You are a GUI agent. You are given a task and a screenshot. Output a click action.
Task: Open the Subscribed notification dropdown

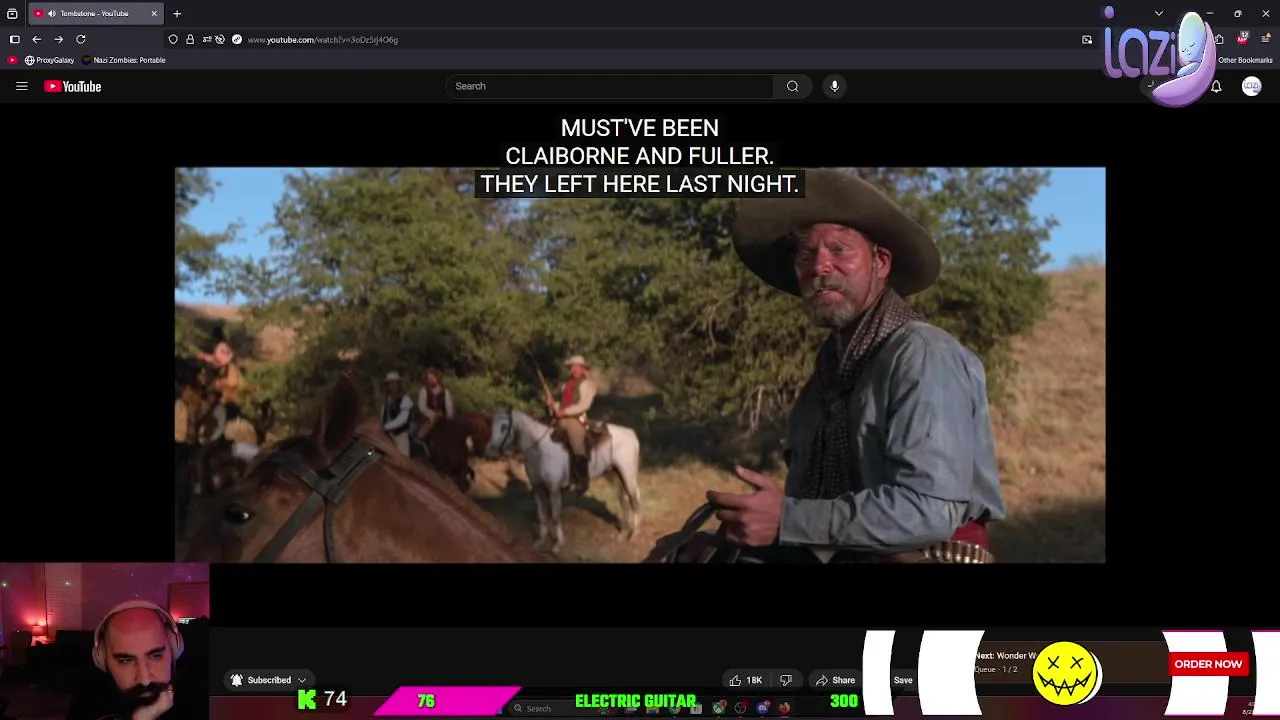point(269,680)
